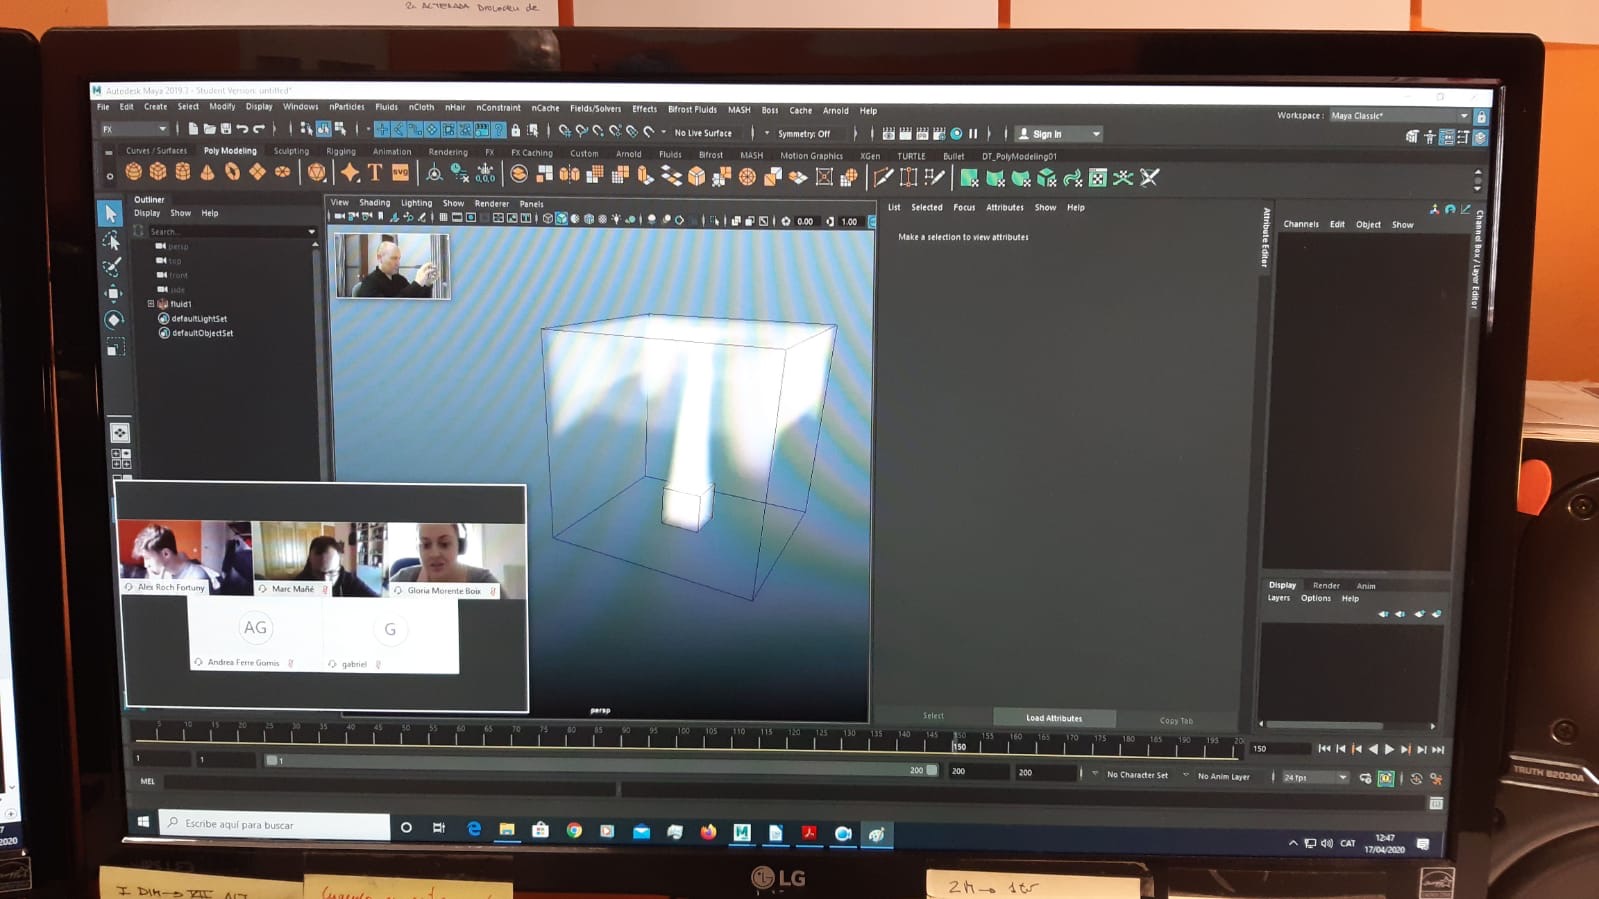
Task: Switch to the Sculpting shelf tab
Action: [291, 151]
